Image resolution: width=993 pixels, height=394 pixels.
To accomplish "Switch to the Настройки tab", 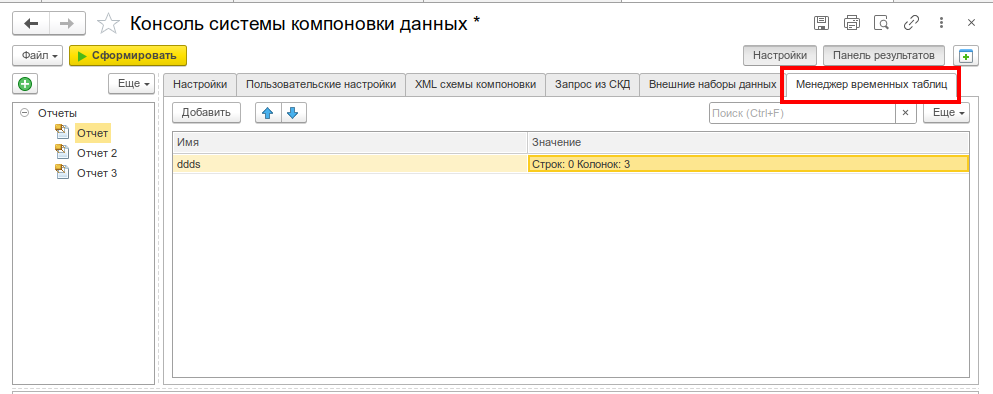I will (200, 84).
